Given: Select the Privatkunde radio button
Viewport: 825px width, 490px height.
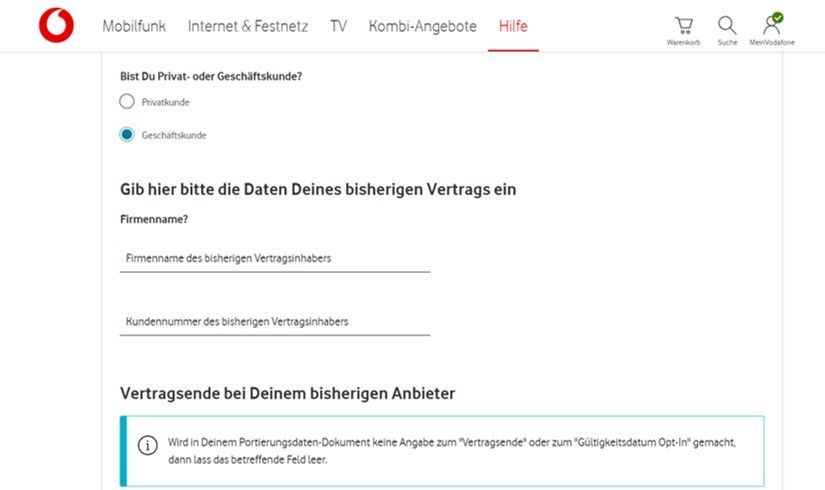Looking at the screenshot, I should coord(127,101).
